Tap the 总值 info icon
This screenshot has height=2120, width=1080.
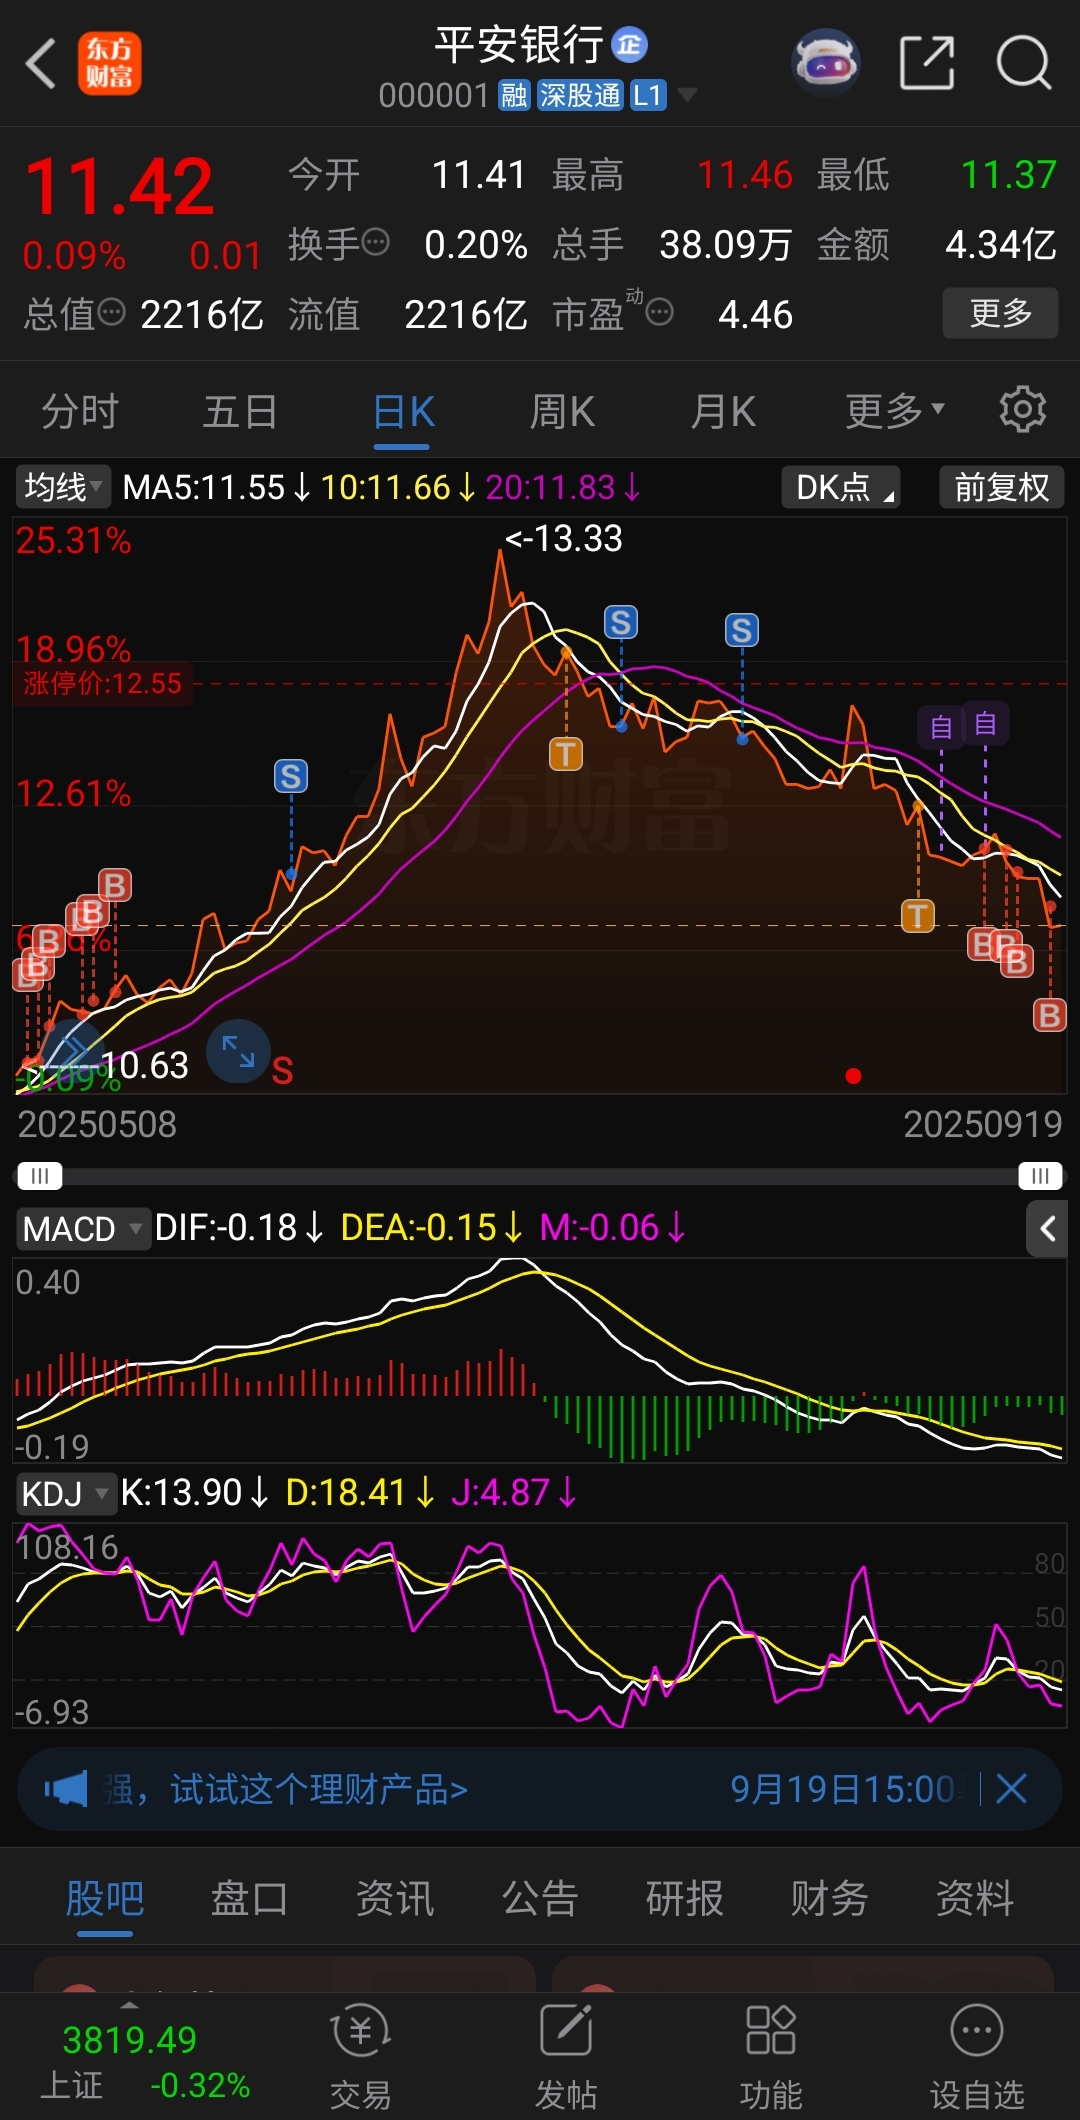[x=111, y=312]
